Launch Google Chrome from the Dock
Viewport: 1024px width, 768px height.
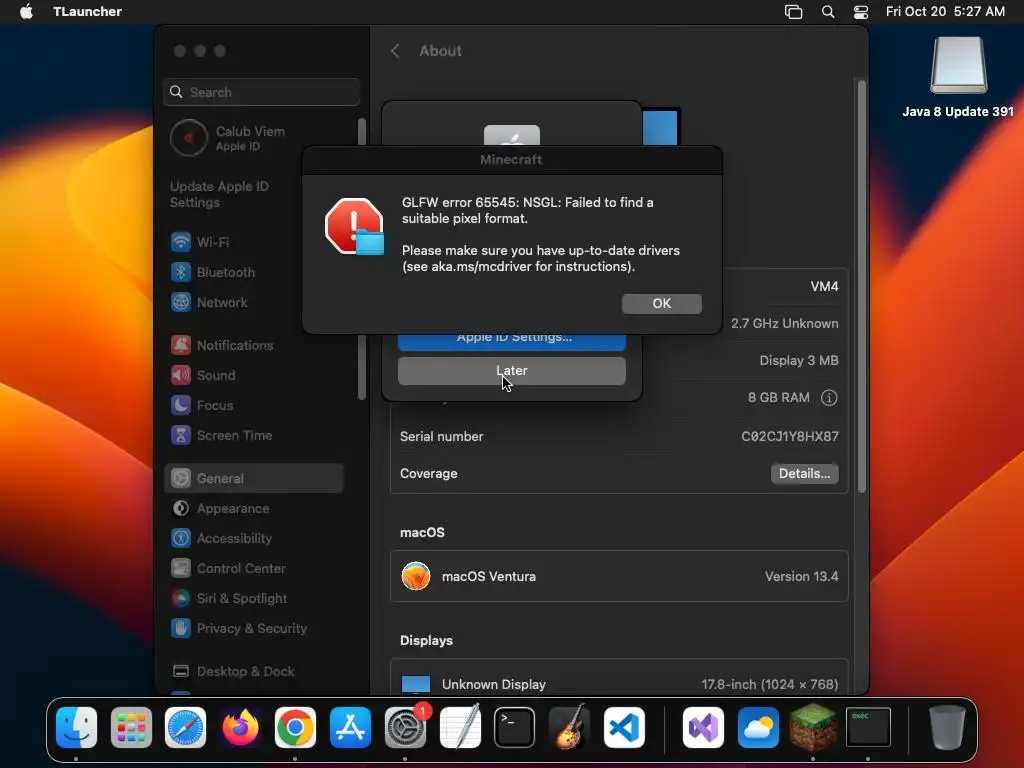(x=295, y=727)
